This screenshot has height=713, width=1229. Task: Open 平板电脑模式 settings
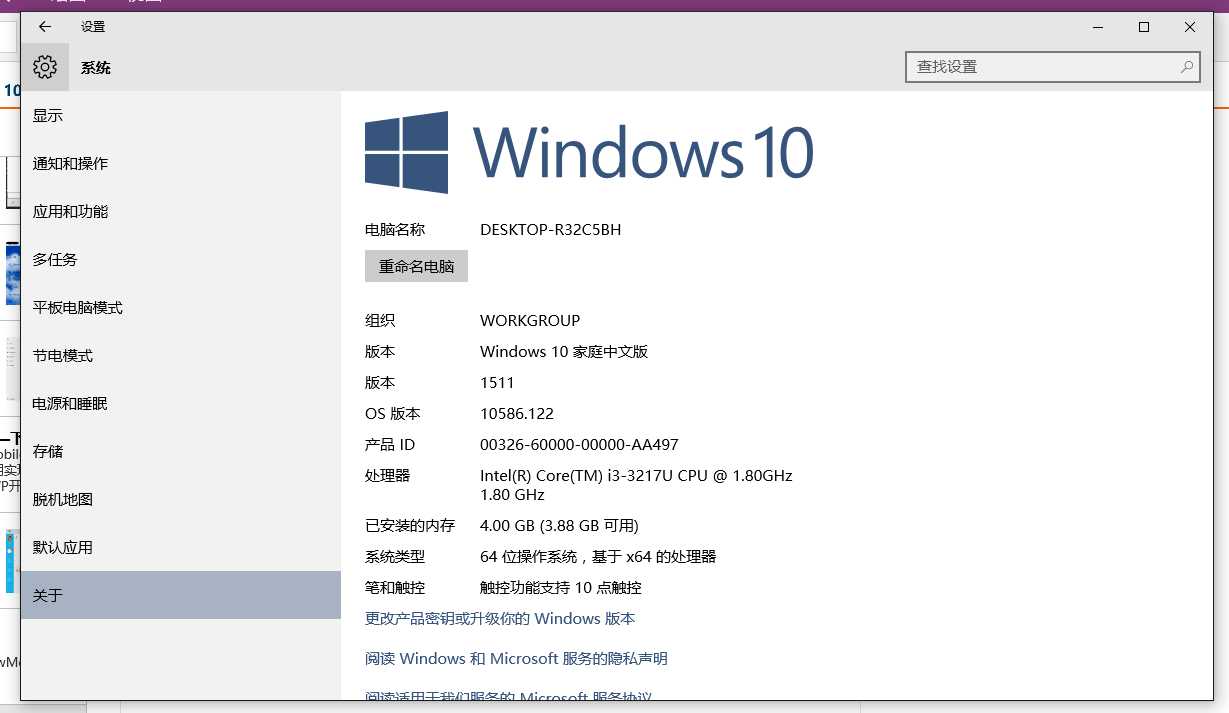click(x=181, y=308)
